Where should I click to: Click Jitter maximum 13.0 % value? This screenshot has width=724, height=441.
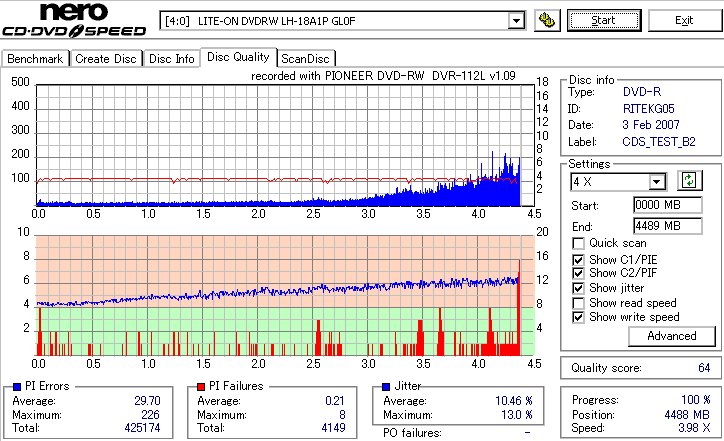517,415
